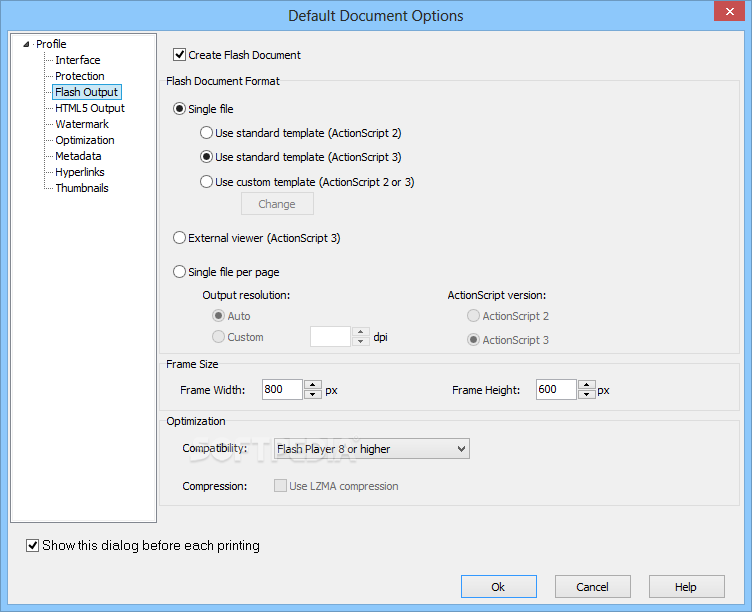Choose standard template ActionScript 3

pyautogui.click(x=206, y=157)
